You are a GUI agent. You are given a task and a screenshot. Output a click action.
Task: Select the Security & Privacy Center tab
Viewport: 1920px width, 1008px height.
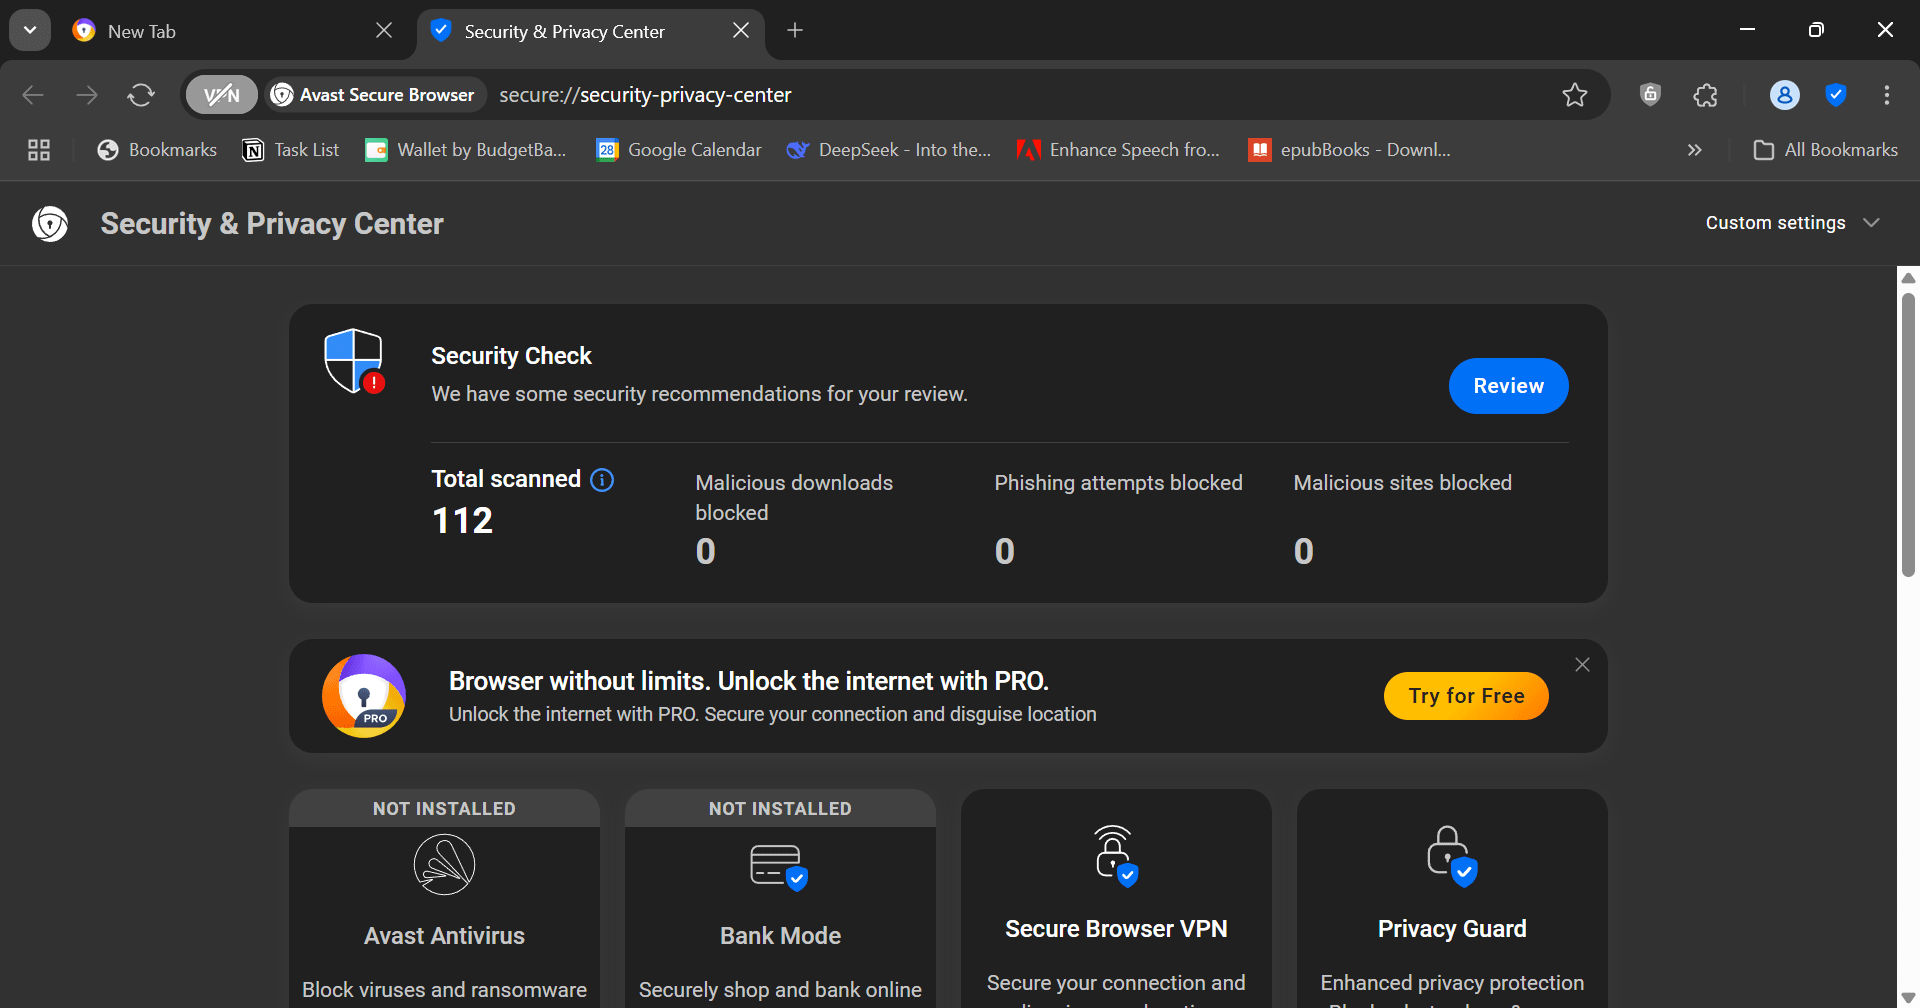(590, 31)
